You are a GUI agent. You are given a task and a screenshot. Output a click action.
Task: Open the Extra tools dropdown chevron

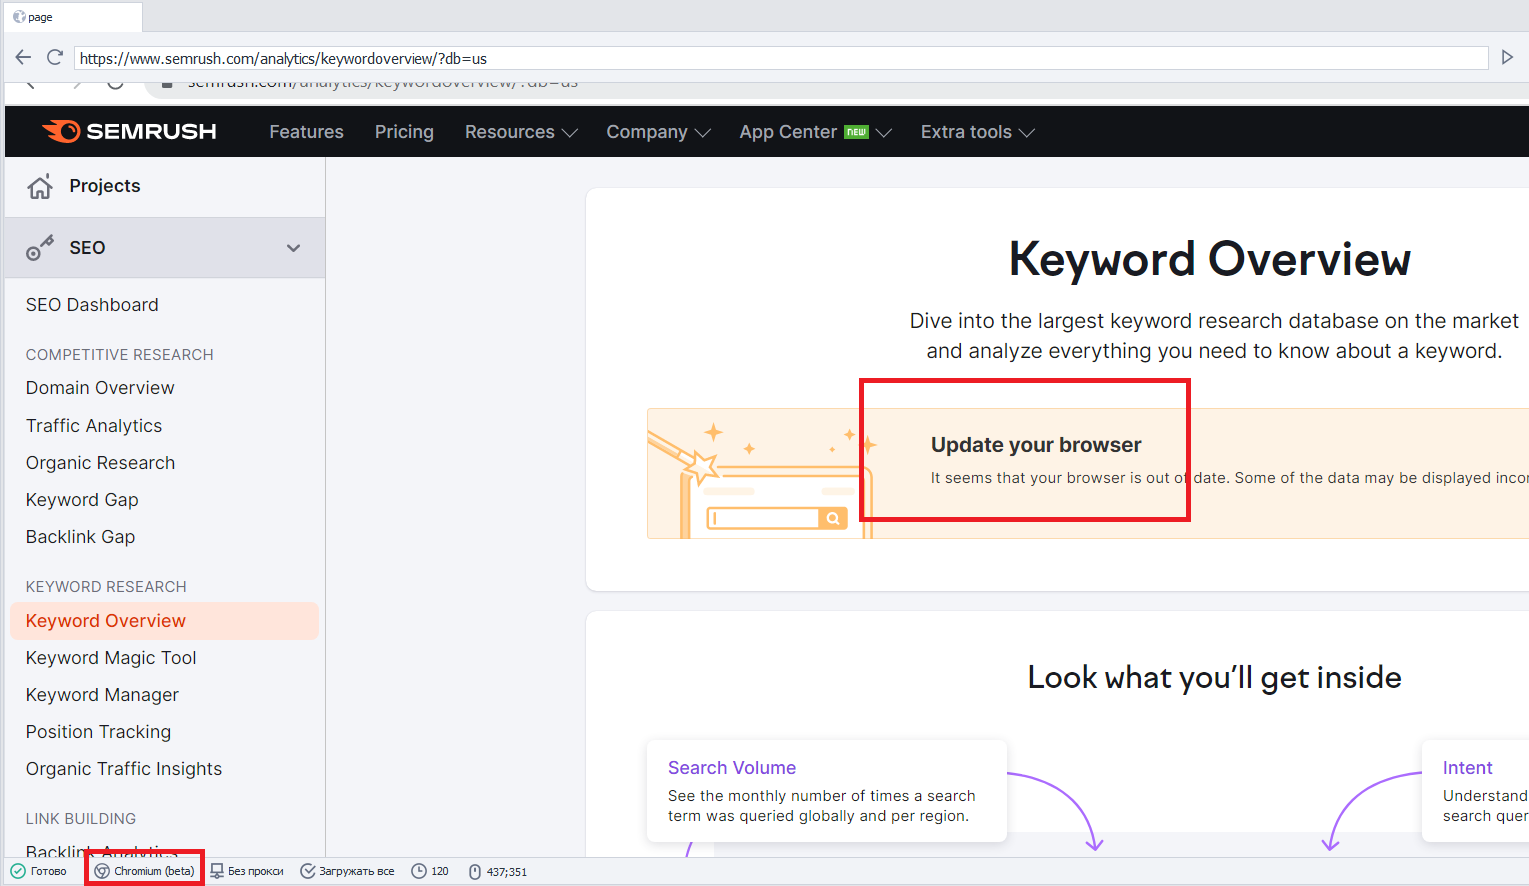click(1027, 133)
